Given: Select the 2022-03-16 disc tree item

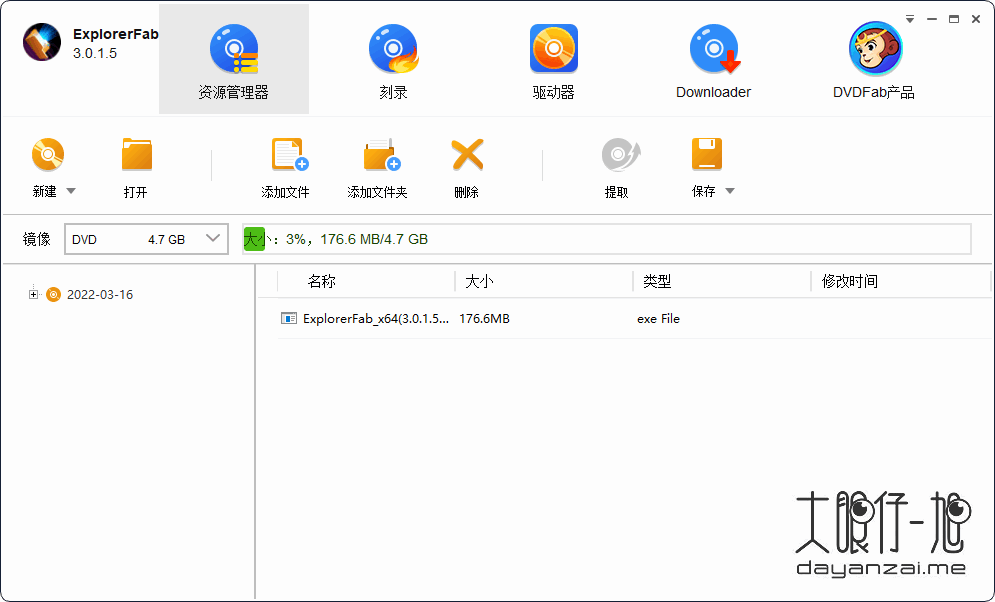Looking at the screenshot, I should [x=100, y=294].
